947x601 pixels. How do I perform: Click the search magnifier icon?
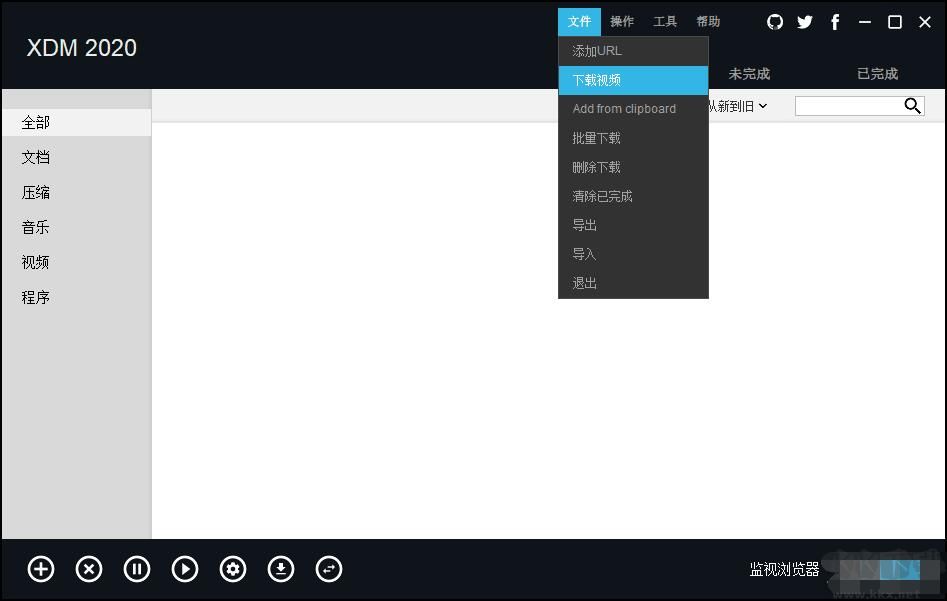click(911, 105)
